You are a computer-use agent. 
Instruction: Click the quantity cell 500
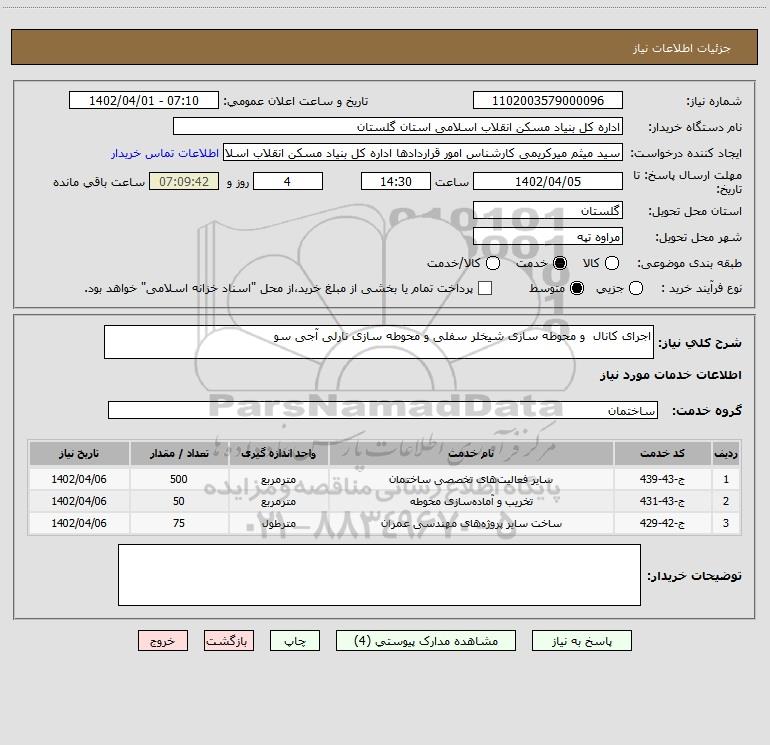pos(179,479)
